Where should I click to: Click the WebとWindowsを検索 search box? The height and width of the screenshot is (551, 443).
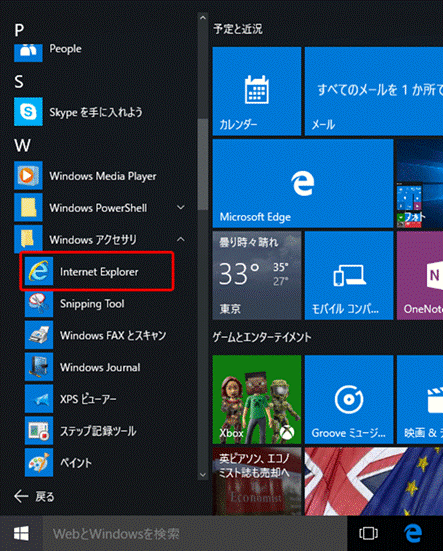(195, 533)
